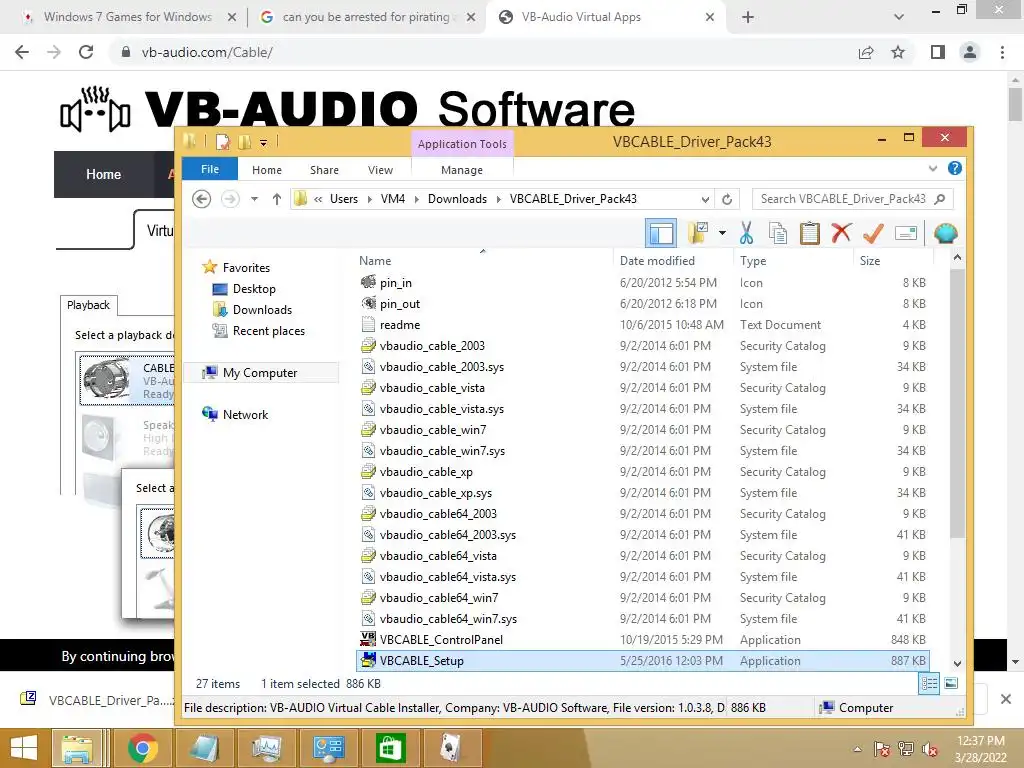Click the folder options icon in Explorer toolbar

(698, 232)
